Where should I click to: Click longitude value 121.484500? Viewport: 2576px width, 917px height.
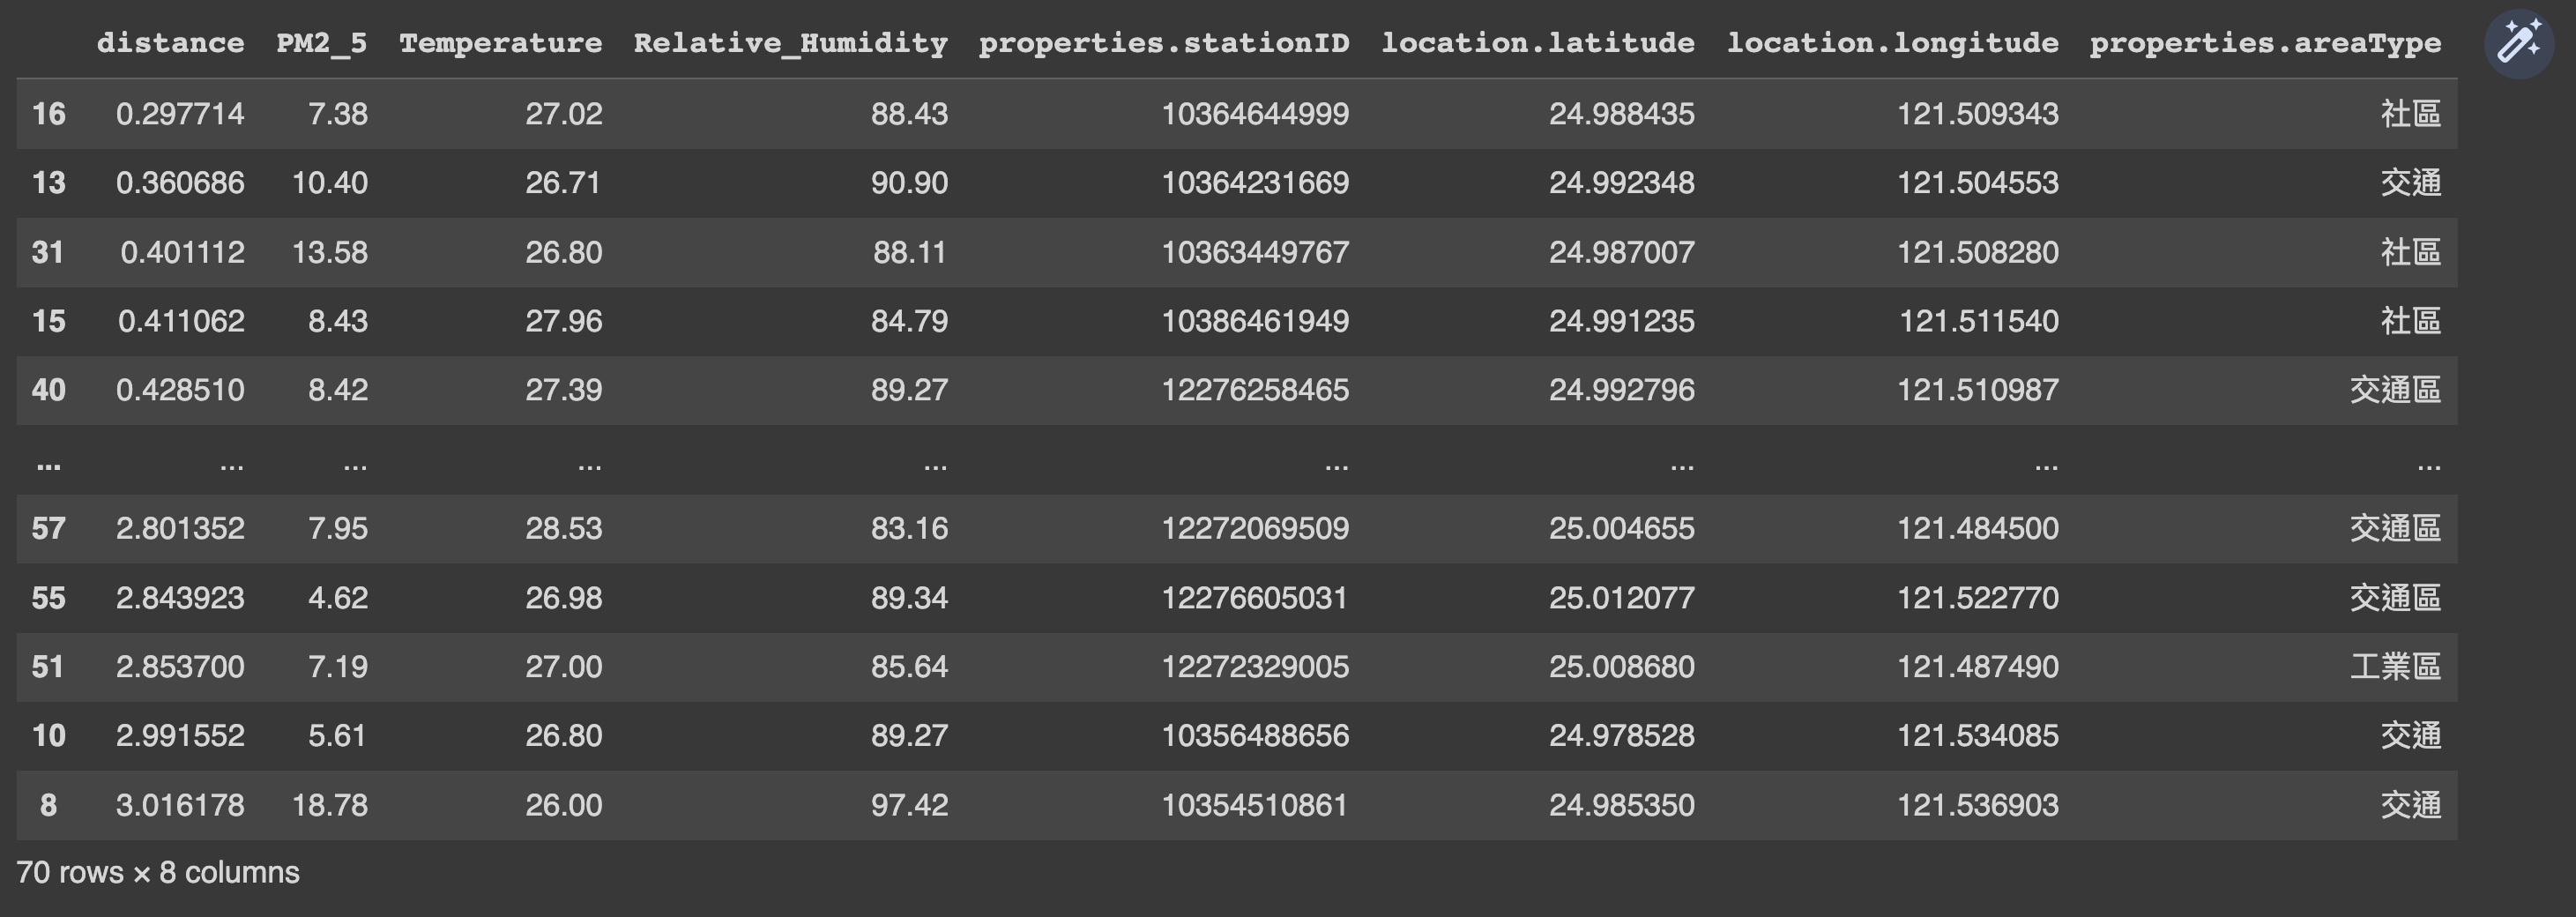pos(1978,528)
